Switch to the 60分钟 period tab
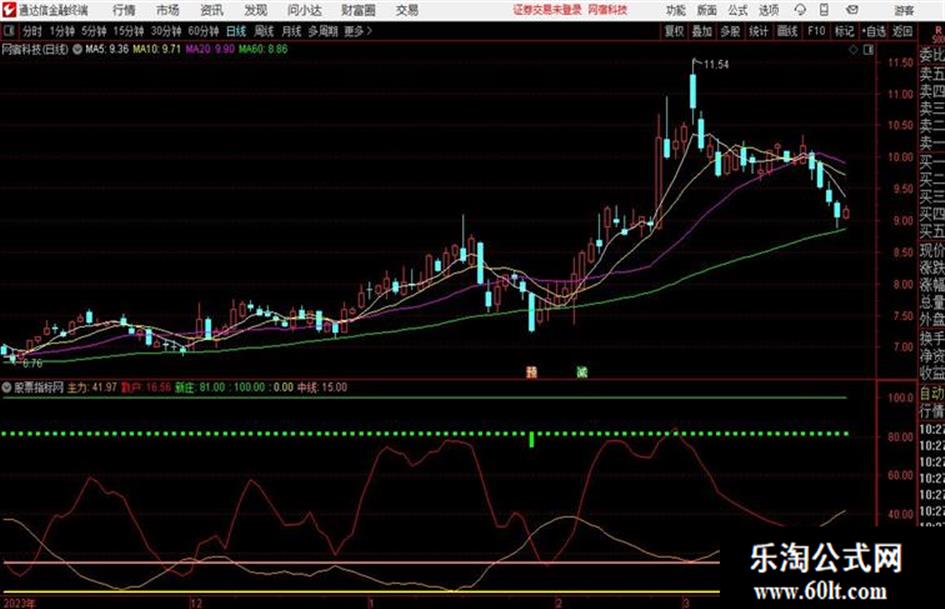 203,31
